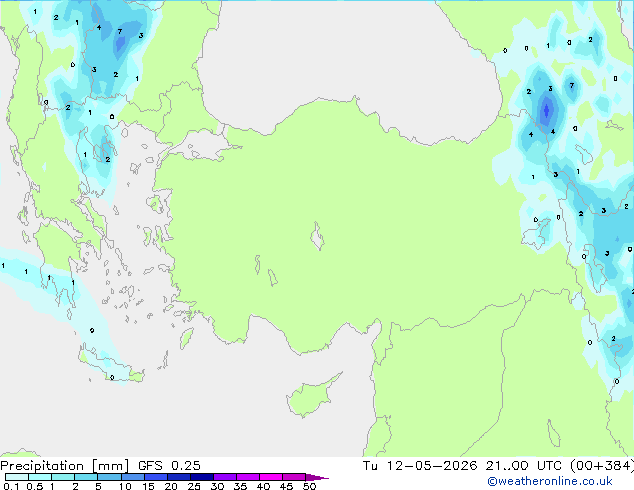Click the '21..00 UTC' time text
The width and height of the screenshot is (634, 490).
[x=523, y=466]
